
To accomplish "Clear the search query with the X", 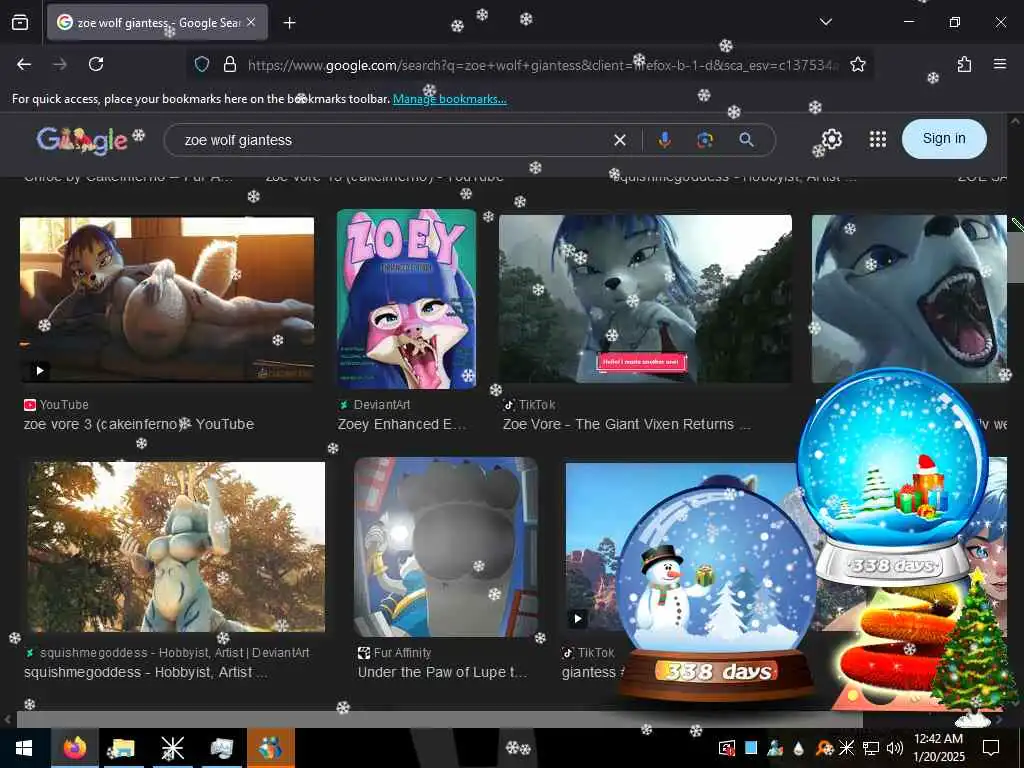I will pos(620,140).
